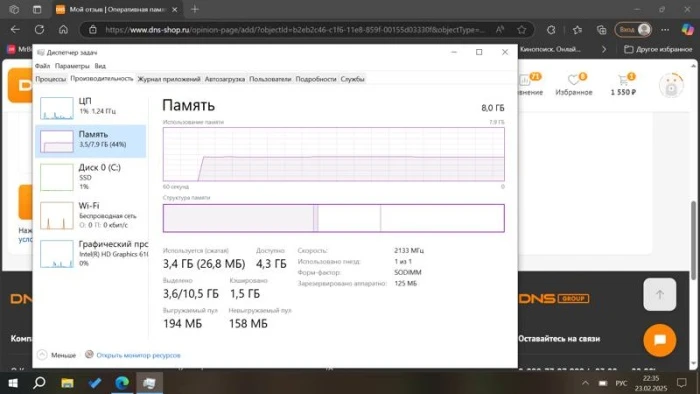Click the memory usage graph
This screenshot has height=394, width=700.
tap(333, 154)
